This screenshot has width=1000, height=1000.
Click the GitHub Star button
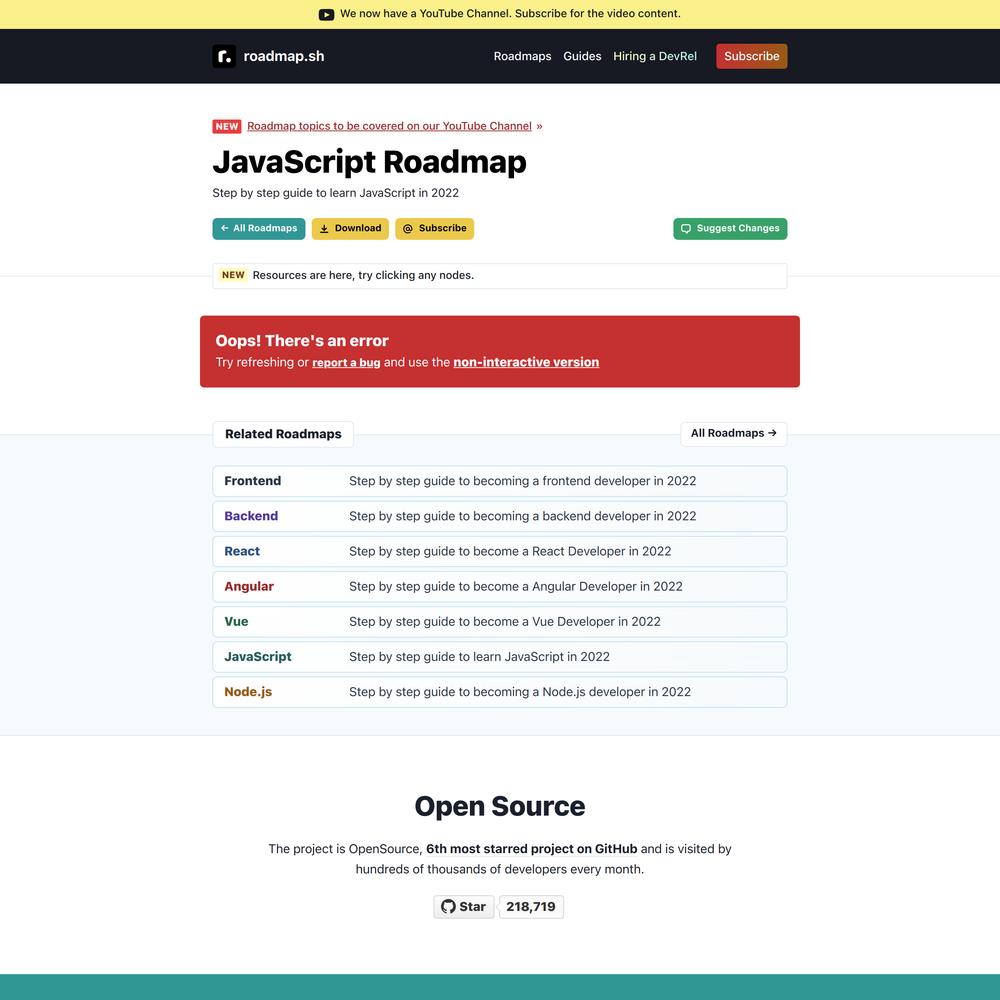pyautogui.click(x=464, y=907)
